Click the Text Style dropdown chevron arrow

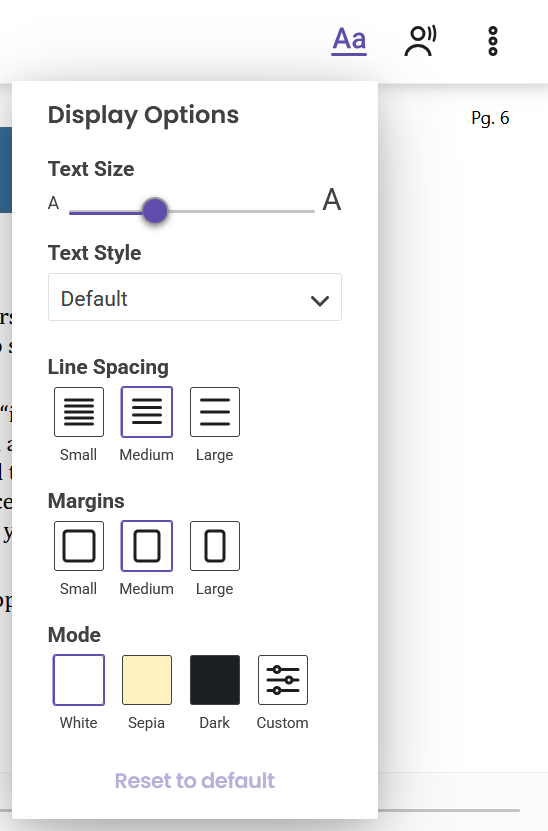tap(320, 300)
